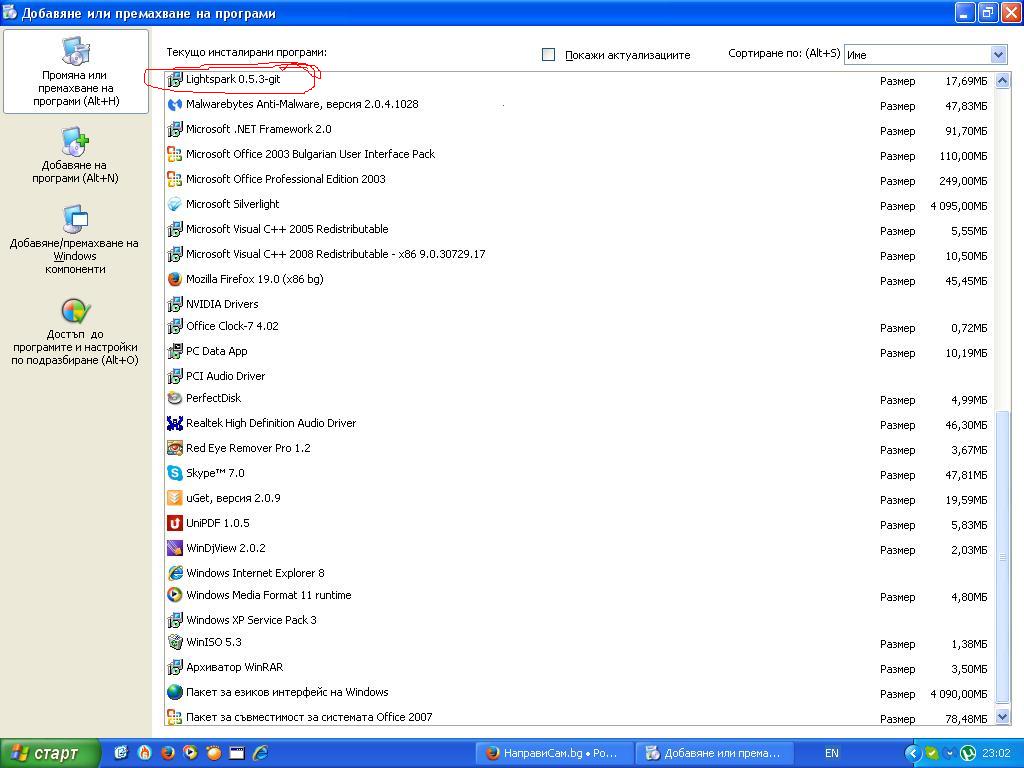1024x768 pixels.
Task: Click the system clock 23:02
Action: click(x=996, y=753)
